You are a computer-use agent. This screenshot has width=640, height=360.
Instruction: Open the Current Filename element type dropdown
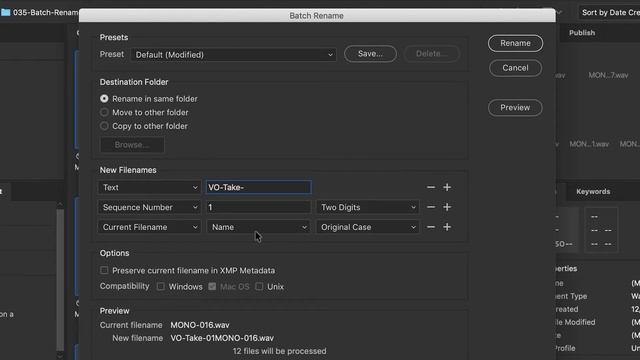tap(149, 227)
